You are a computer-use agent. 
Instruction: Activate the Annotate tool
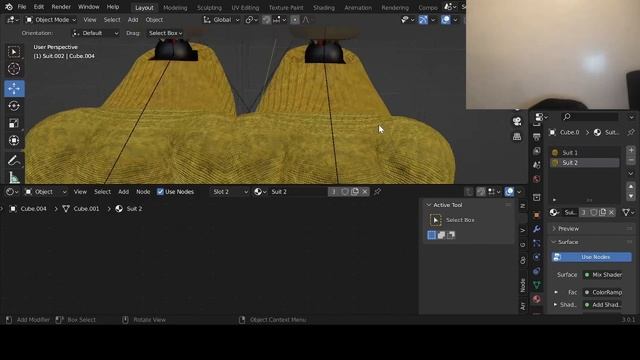tap(14, 160)
